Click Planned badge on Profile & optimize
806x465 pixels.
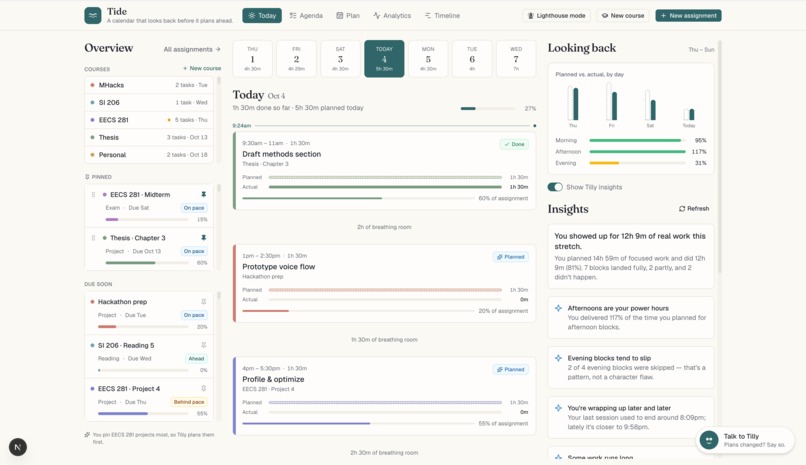(510, 369)
